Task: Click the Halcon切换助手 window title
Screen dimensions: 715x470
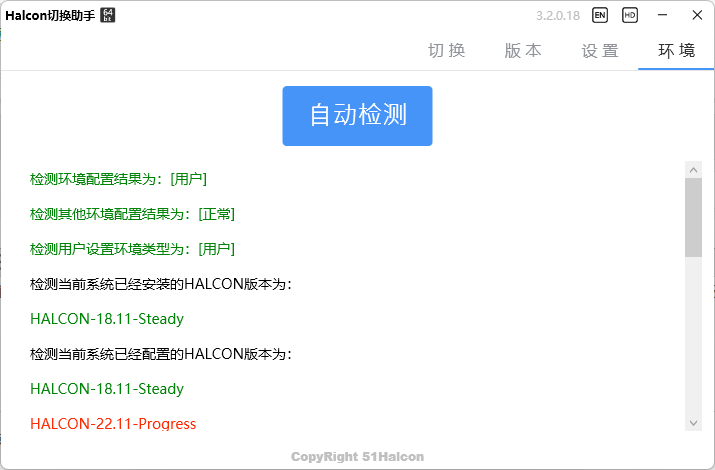Action: coord(50,15)
